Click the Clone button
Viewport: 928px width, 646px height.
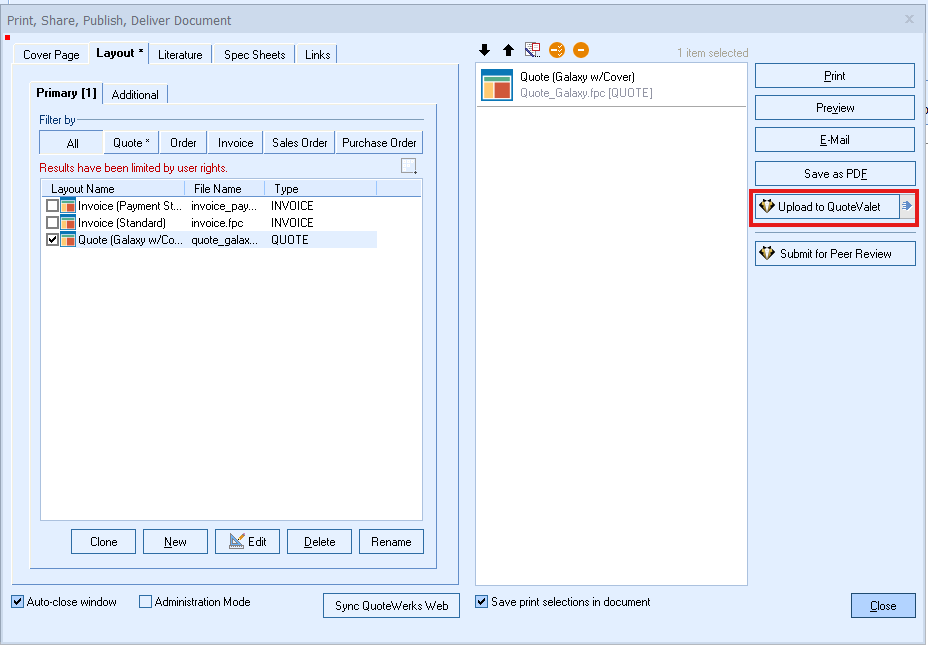click(x=104, y=542)
